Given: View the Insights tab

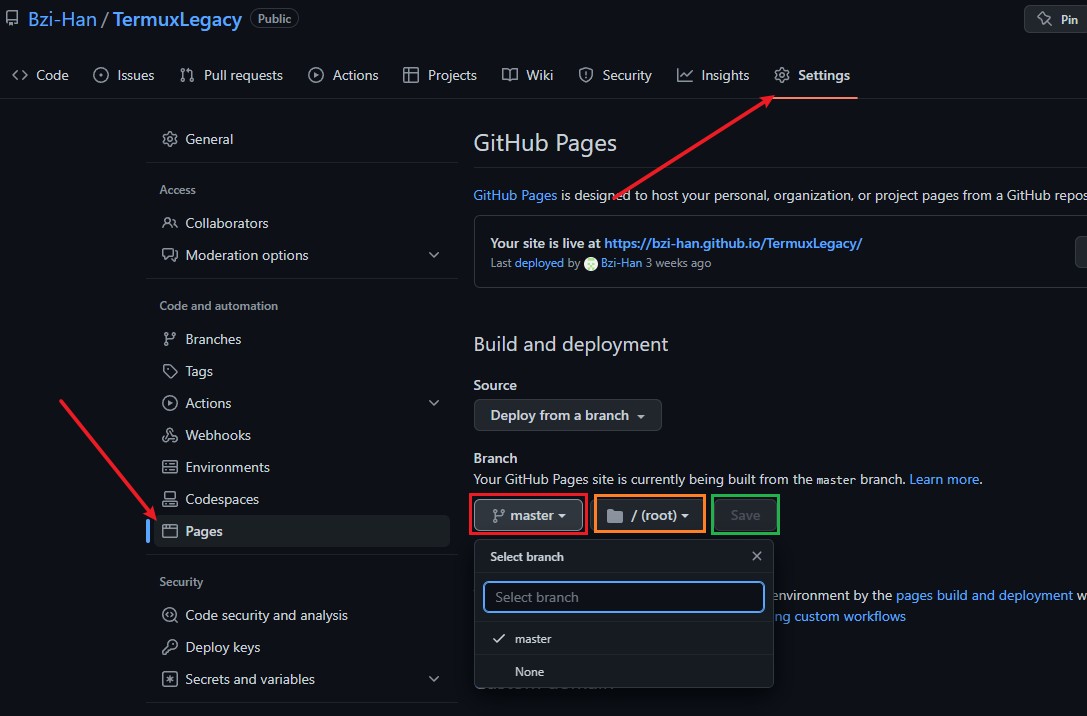Looking at the screenshot, I should tap(713, 75).
